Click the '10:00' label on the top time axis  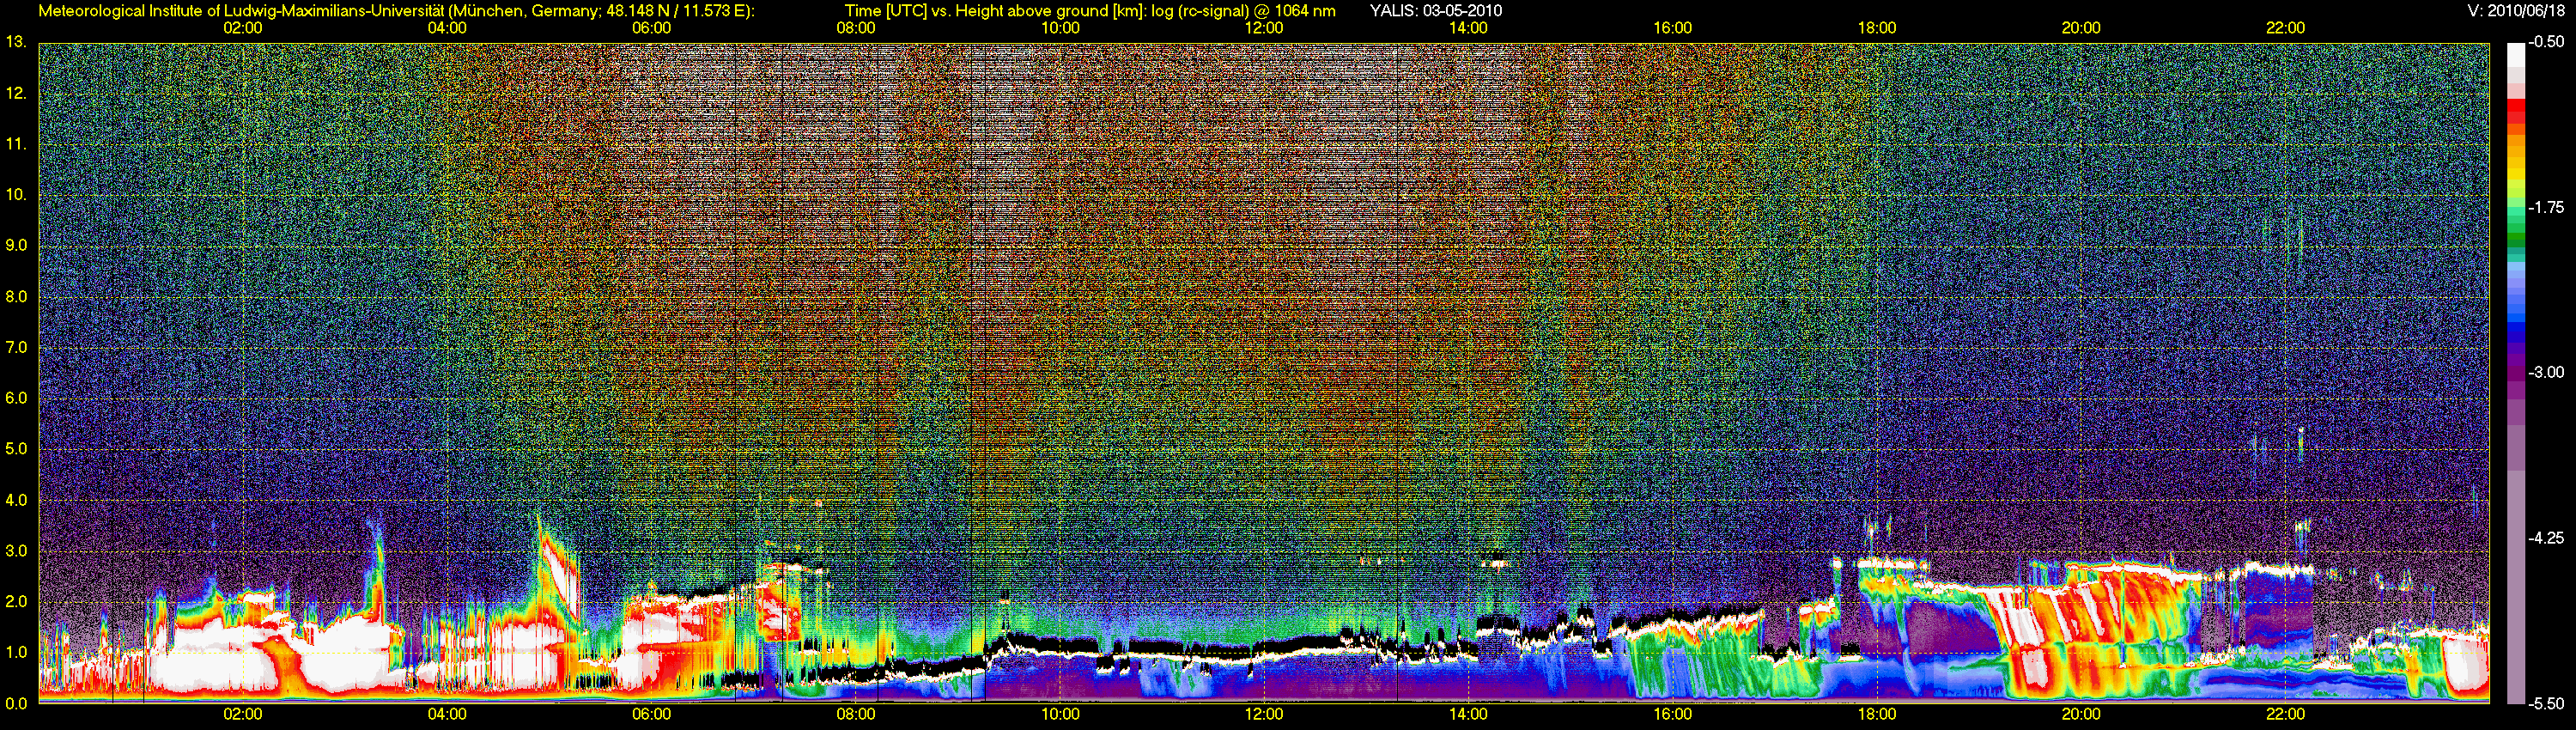pyautogui.click(x=1060, y=28)
